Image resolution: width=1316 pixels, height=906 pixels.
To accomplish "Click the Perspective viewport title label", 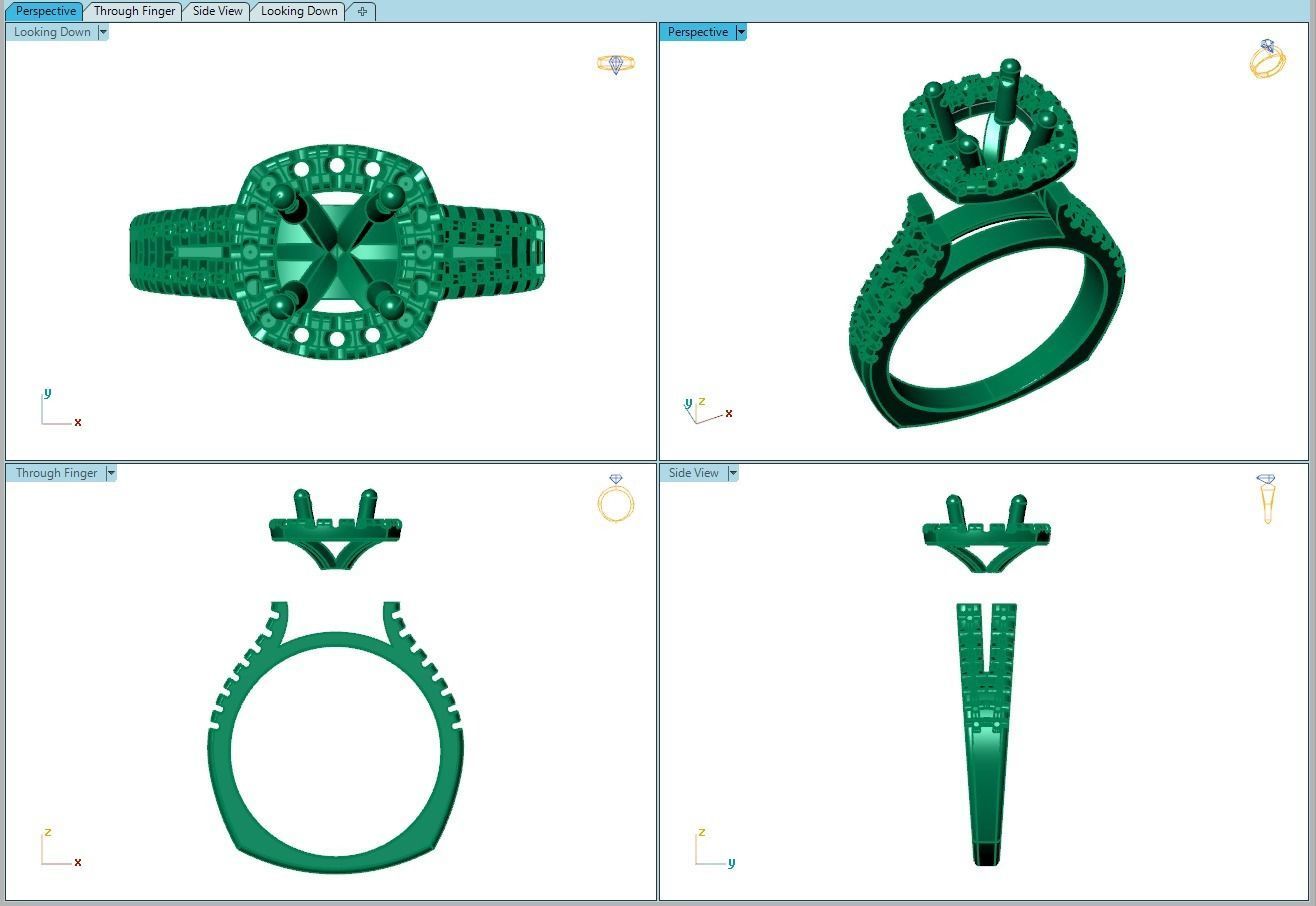I will click(697, 32).
